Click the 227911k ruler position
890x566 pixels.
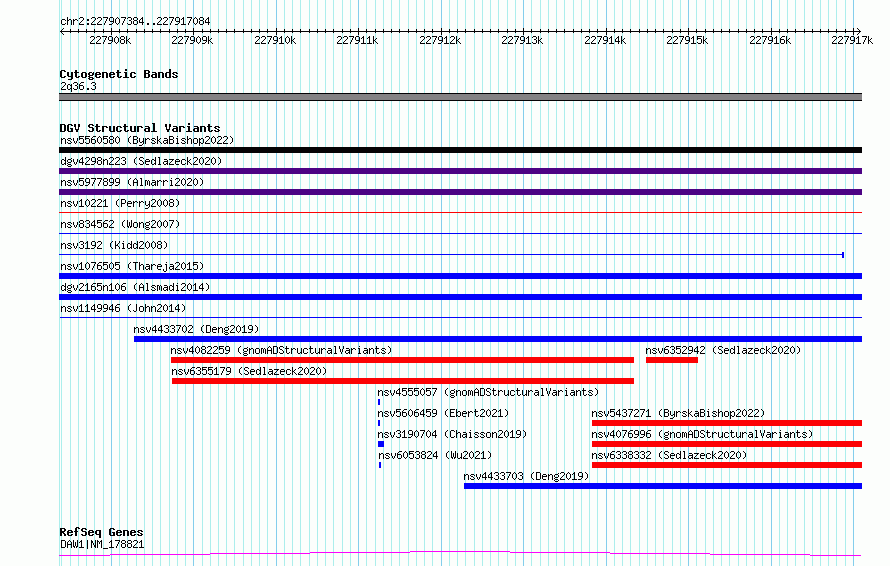pos(357,40)
